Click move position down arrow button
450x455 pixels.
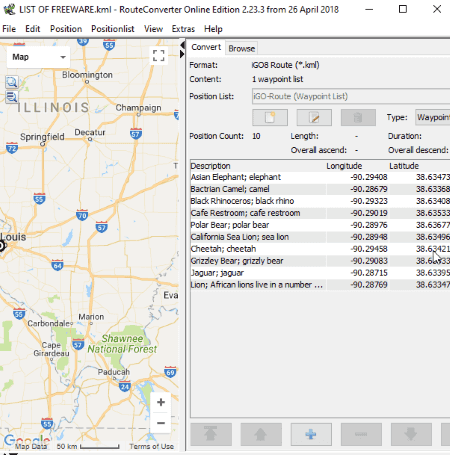click(x=411, y=434)
